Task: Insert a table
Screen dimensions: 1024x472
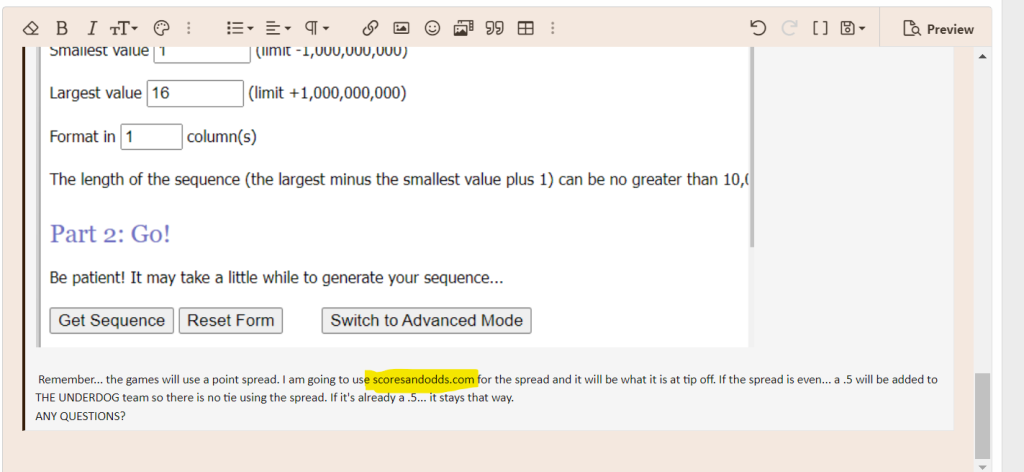Action: [525, 28]
